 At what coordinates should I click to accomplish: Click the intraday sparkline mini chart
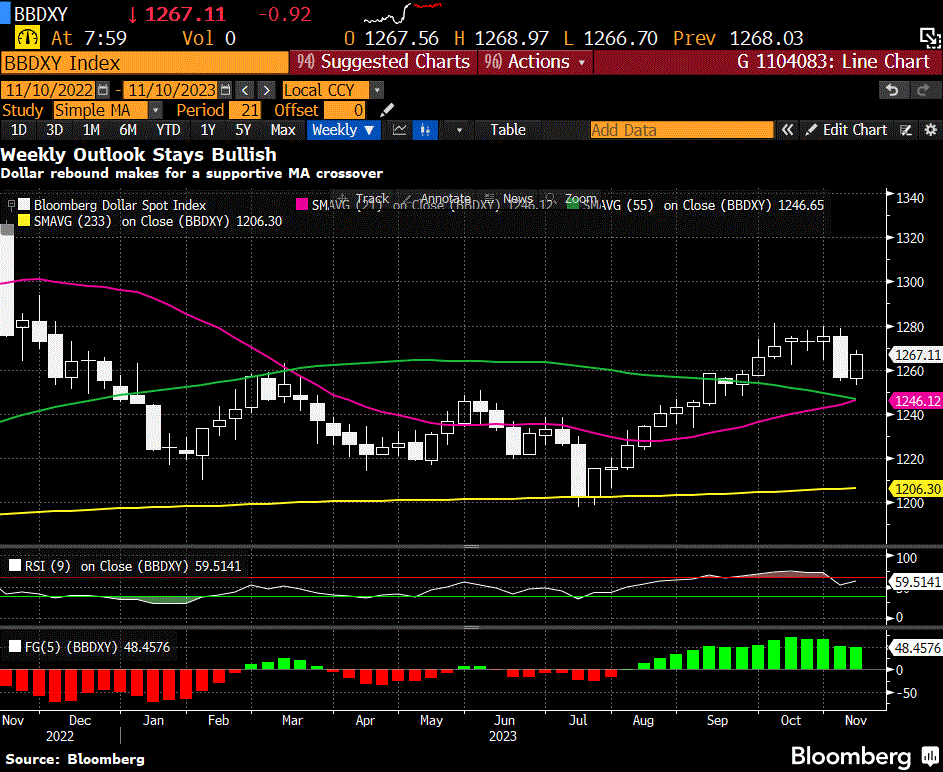(403, 13)
